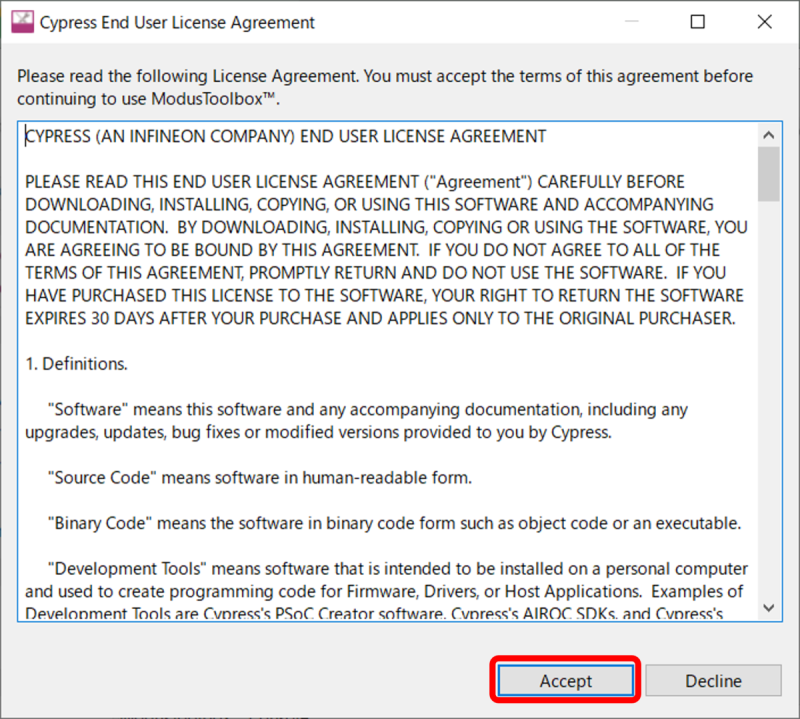Click the line starting '"Development Tools" means software'

click(397, 568)
